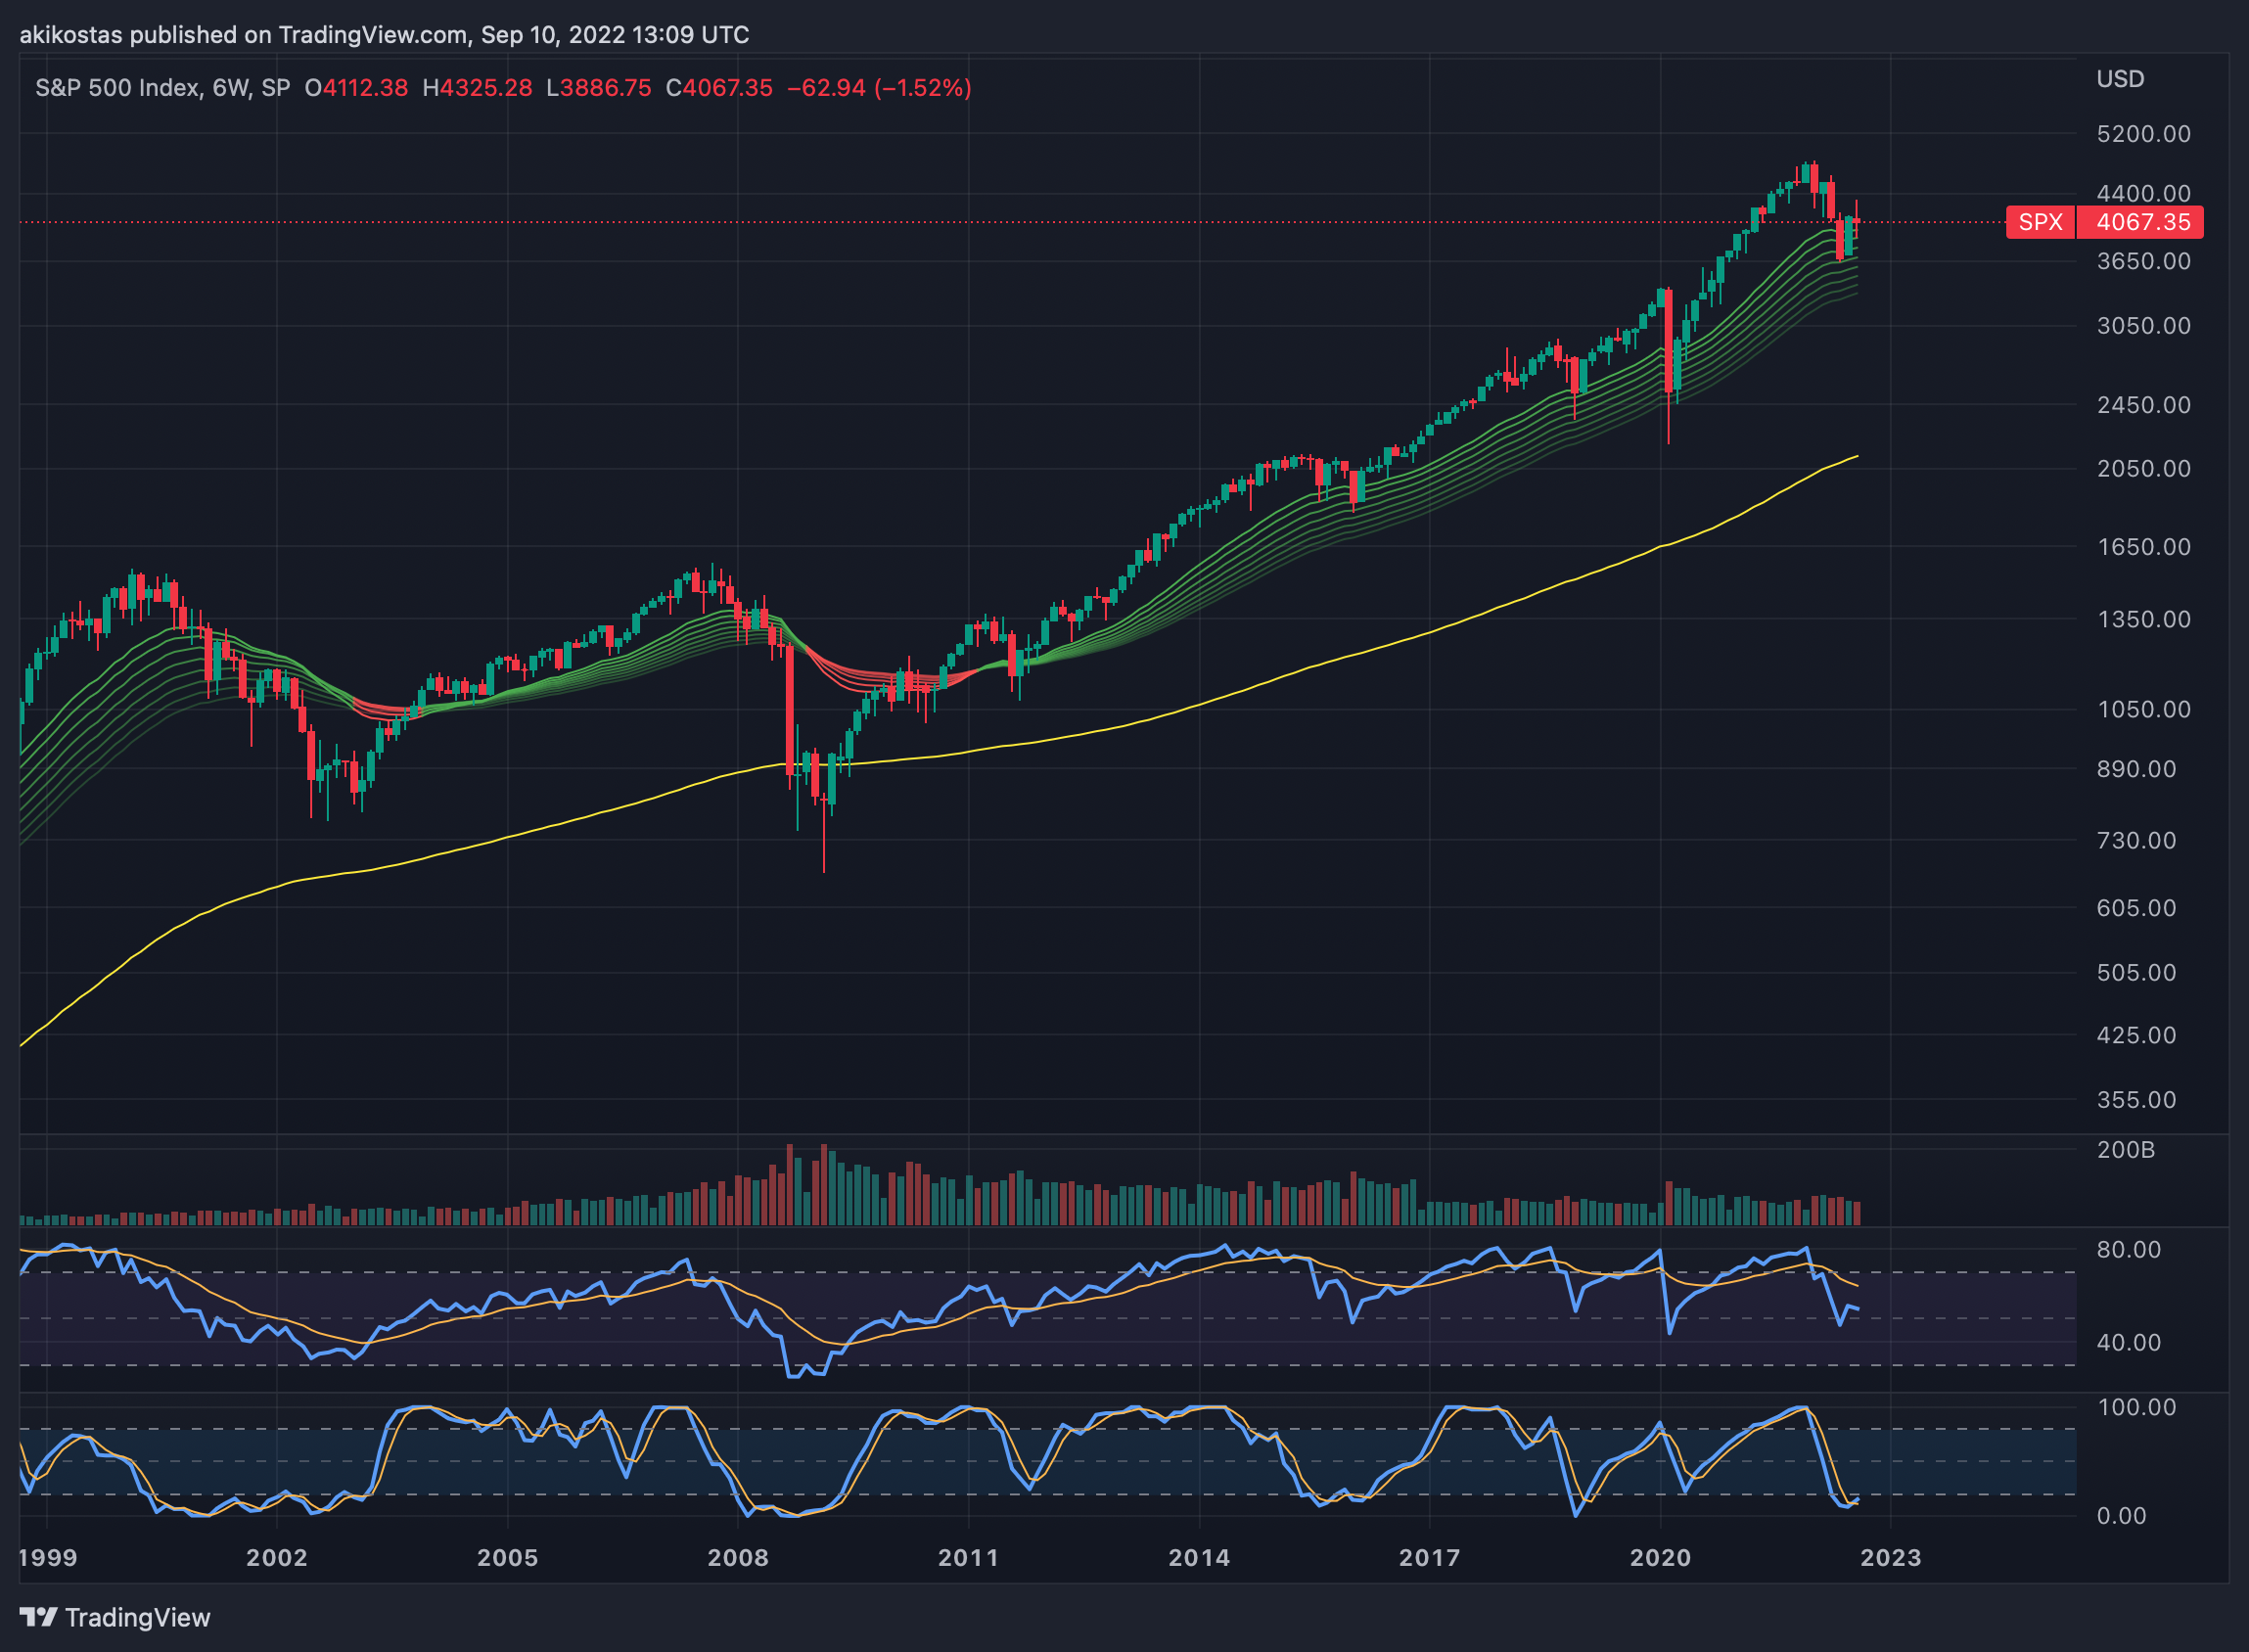Click the open value O4112.38
2249x1652 pixels.
pos(356,88)
